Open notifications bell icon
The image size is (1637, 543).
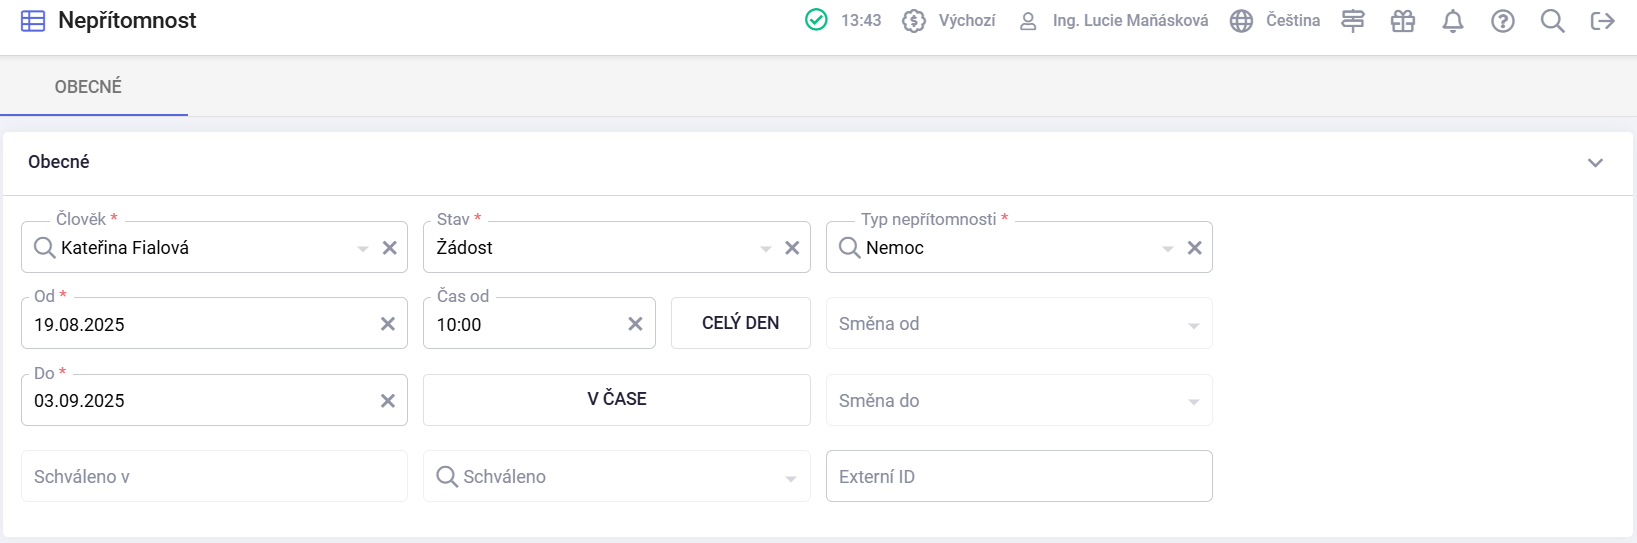point(1453,21)
